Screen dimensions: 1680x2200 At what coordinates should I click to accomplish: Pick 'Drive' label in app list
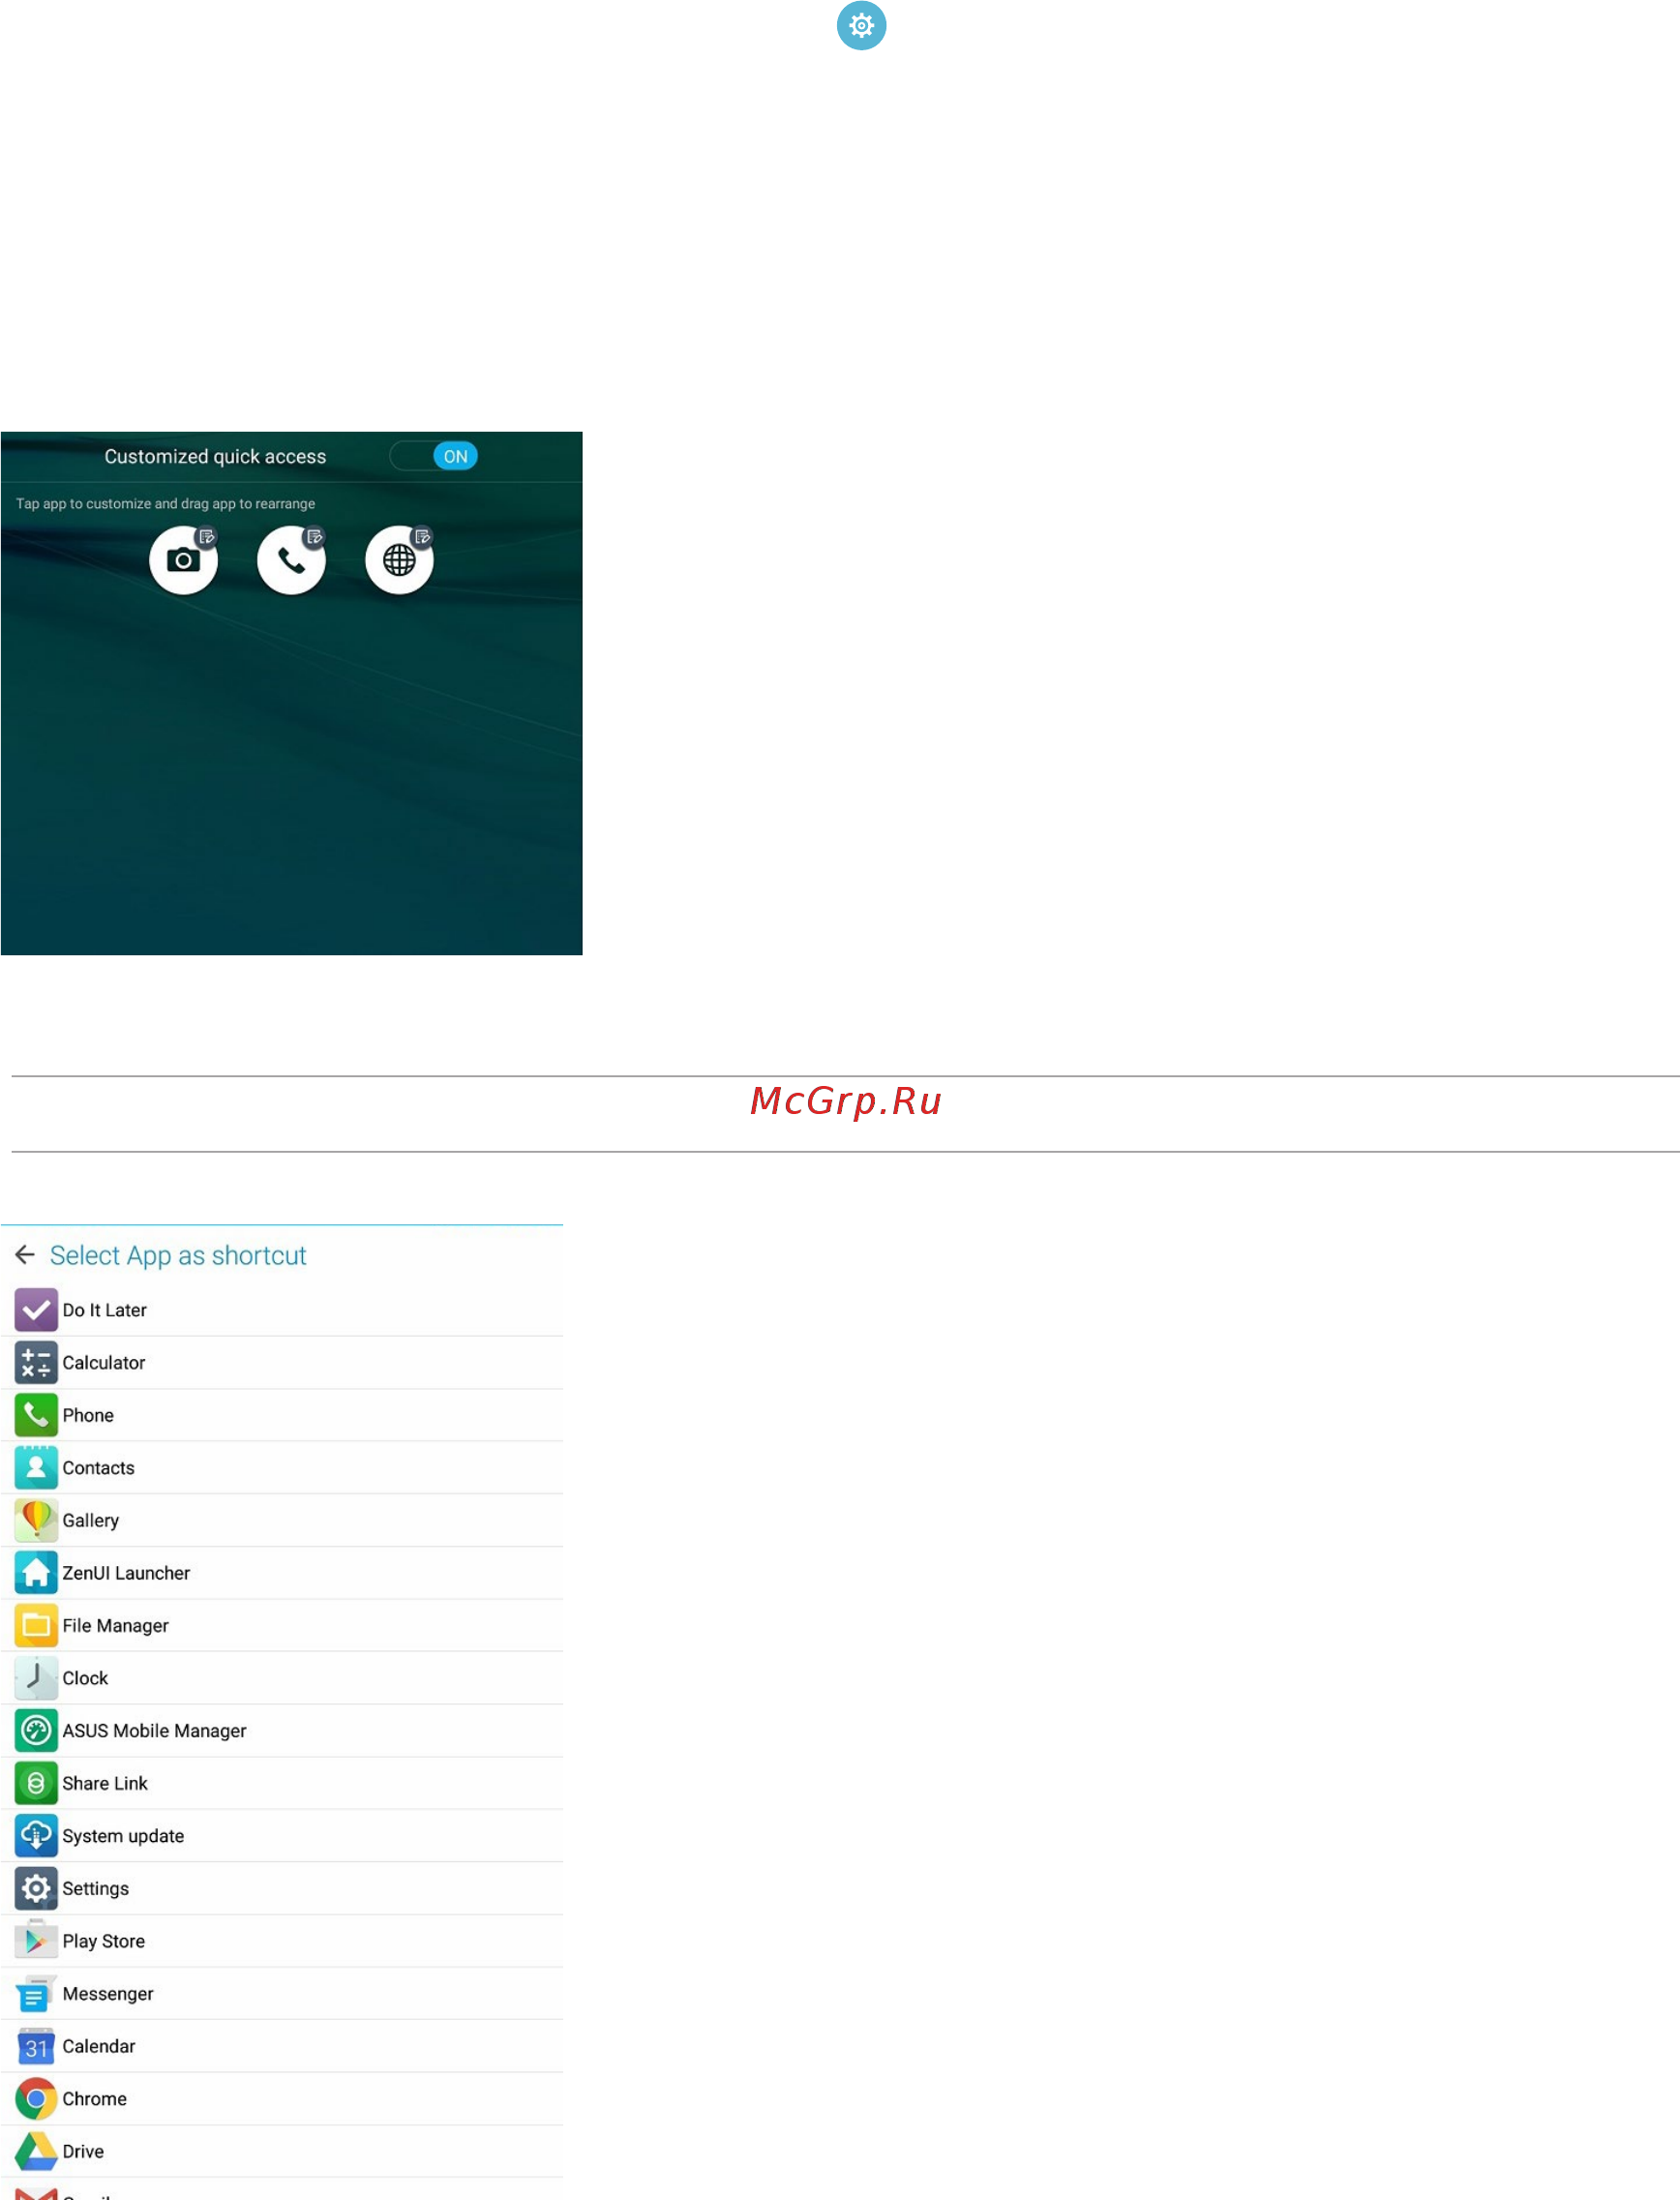83,2151
